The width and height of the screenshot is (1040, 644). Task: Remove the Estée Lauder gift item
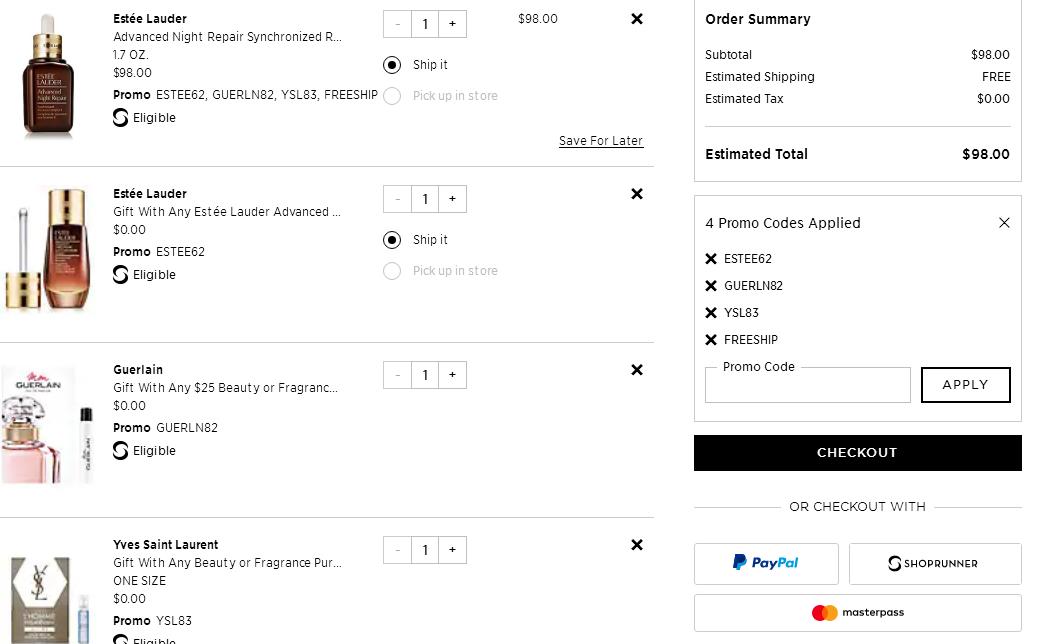coord(637,194)
